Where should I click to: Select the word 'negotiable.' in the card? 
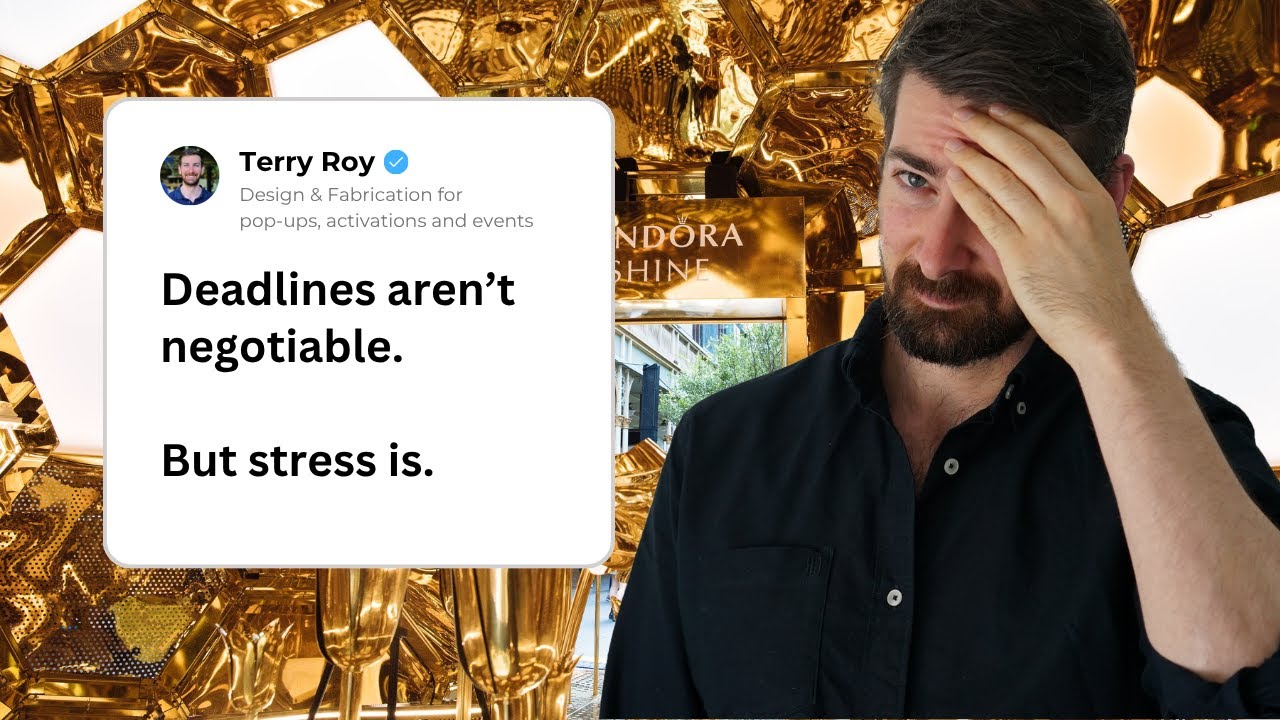click(x=282, y=346)
